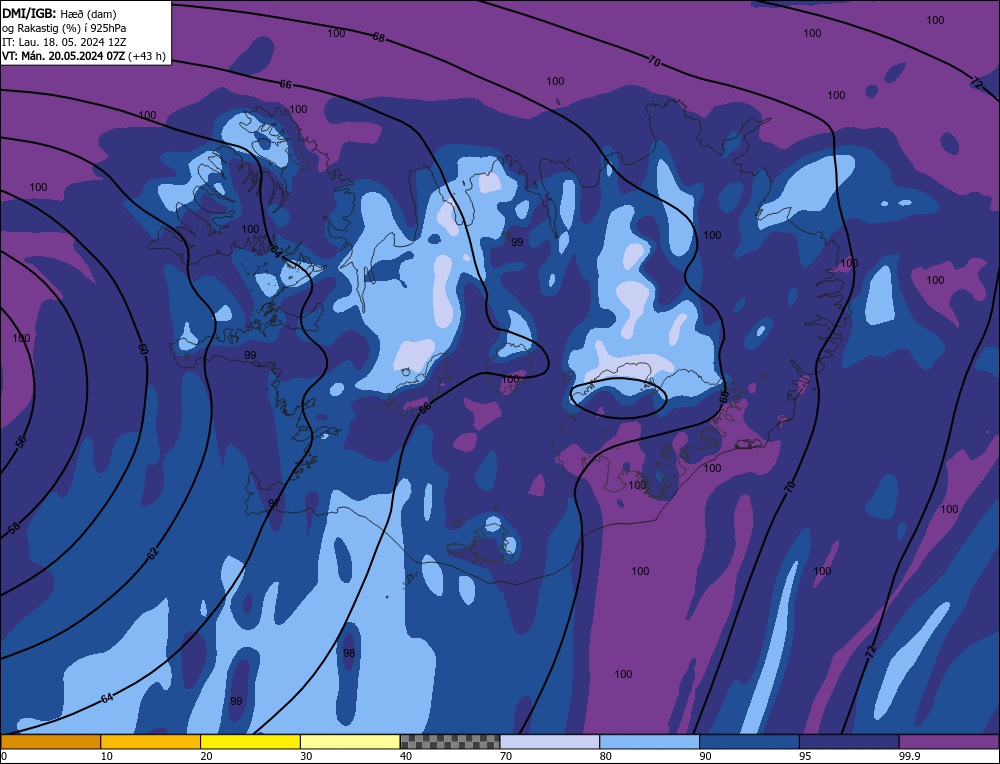Select the dark navy 95–99.9 legend swatch
The image size is (1000, 764).
(849, 741)
